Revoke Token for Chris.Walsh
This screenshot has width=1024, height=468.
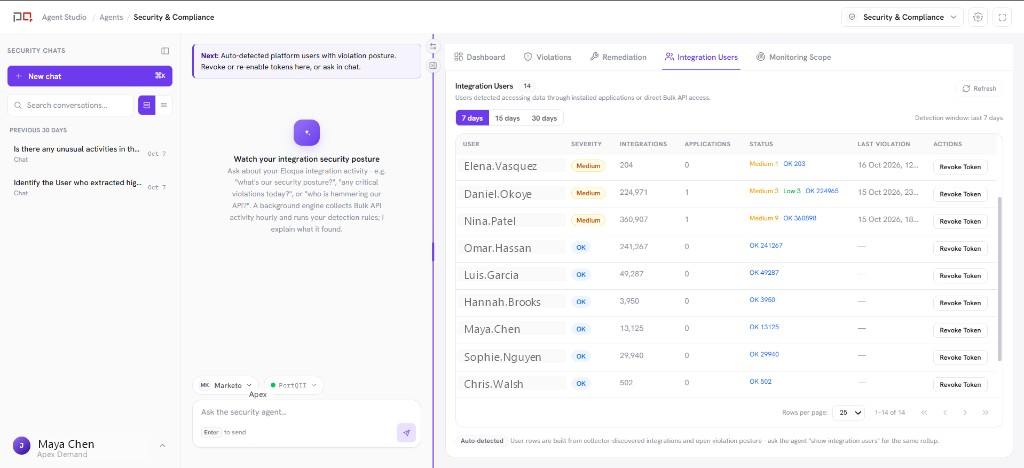(x=960, y=384)
